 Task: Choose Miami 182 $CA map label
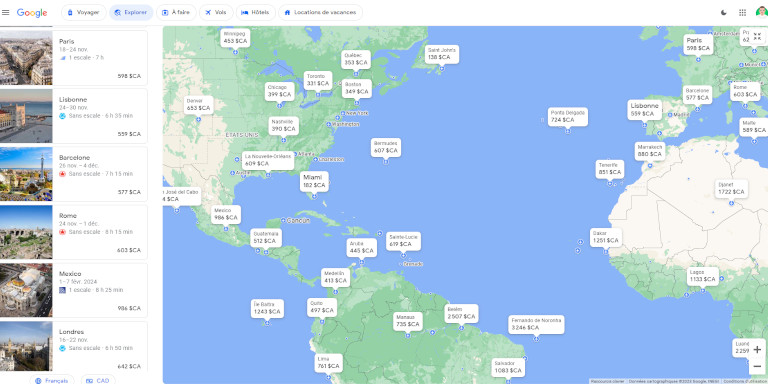pos(314,181)
